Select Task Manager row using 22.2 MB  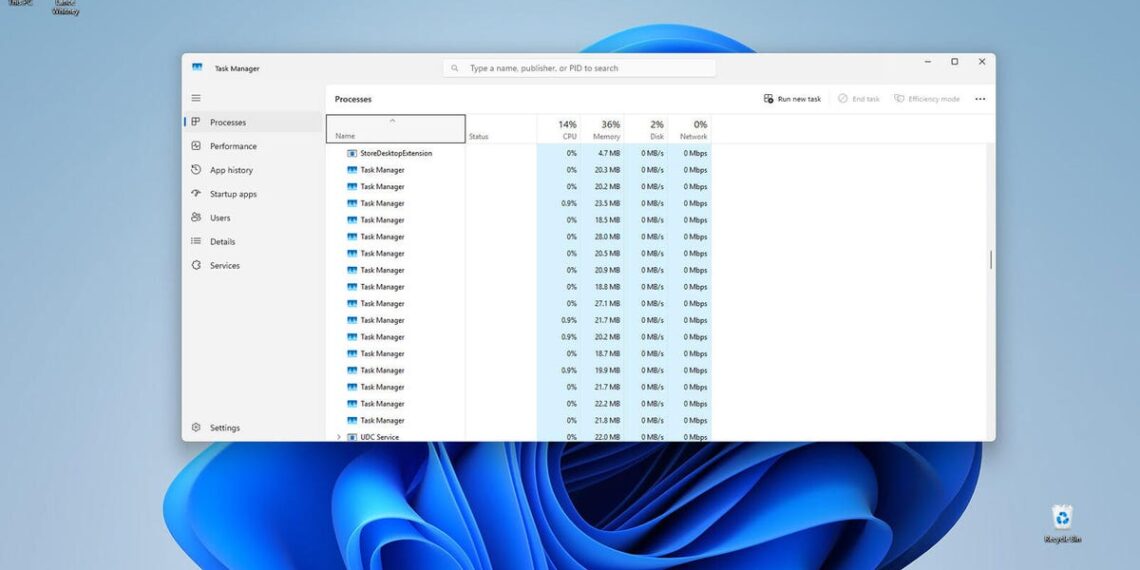518,404
